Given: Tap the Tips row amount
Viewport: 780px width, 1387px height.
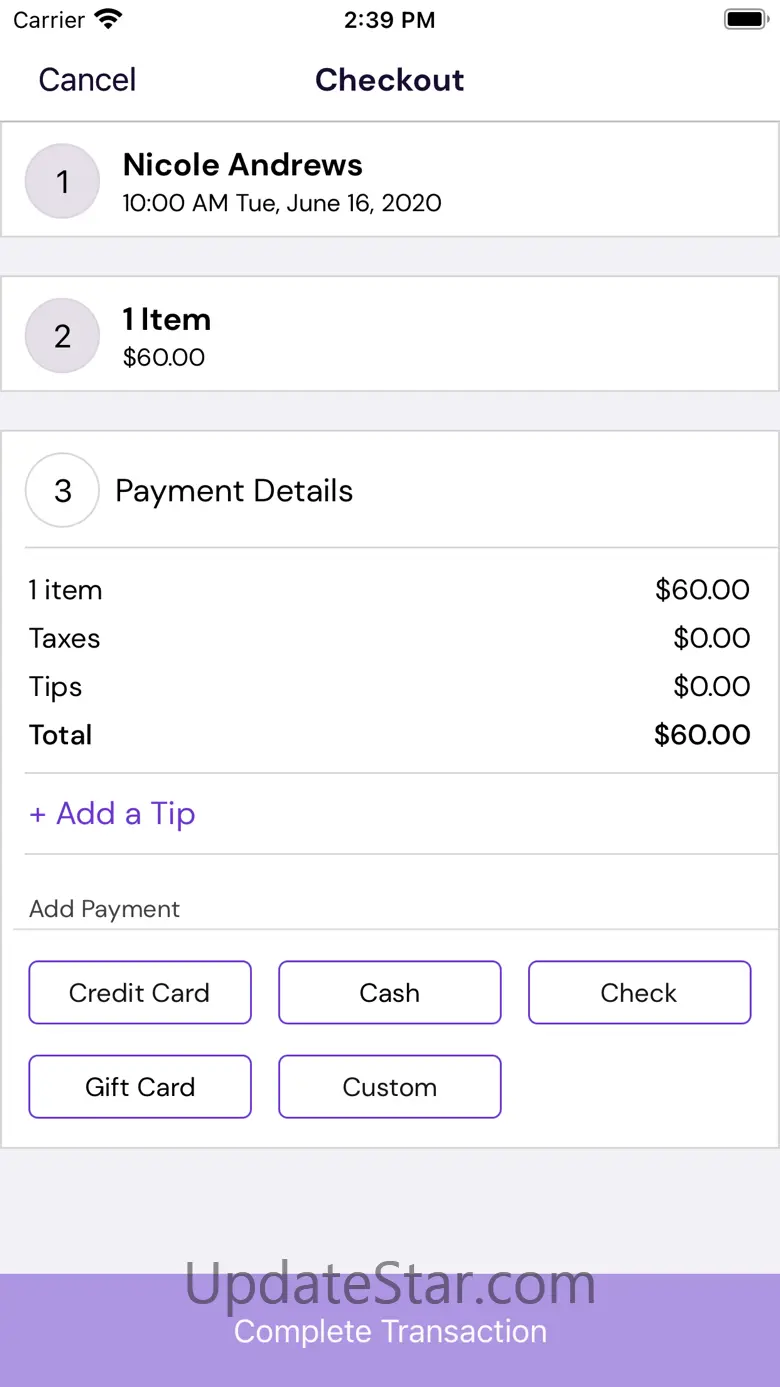Looking at the screenshot, I should pyautogui.click(x=711, y=687).
